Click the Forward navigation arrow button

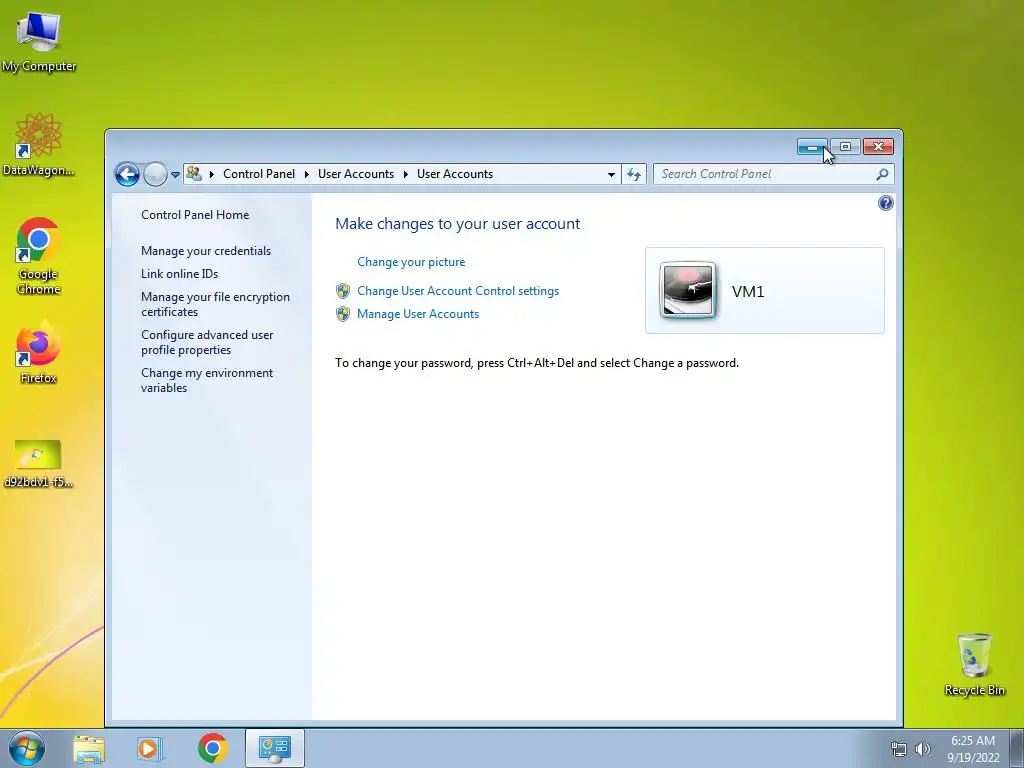[155, 174]
